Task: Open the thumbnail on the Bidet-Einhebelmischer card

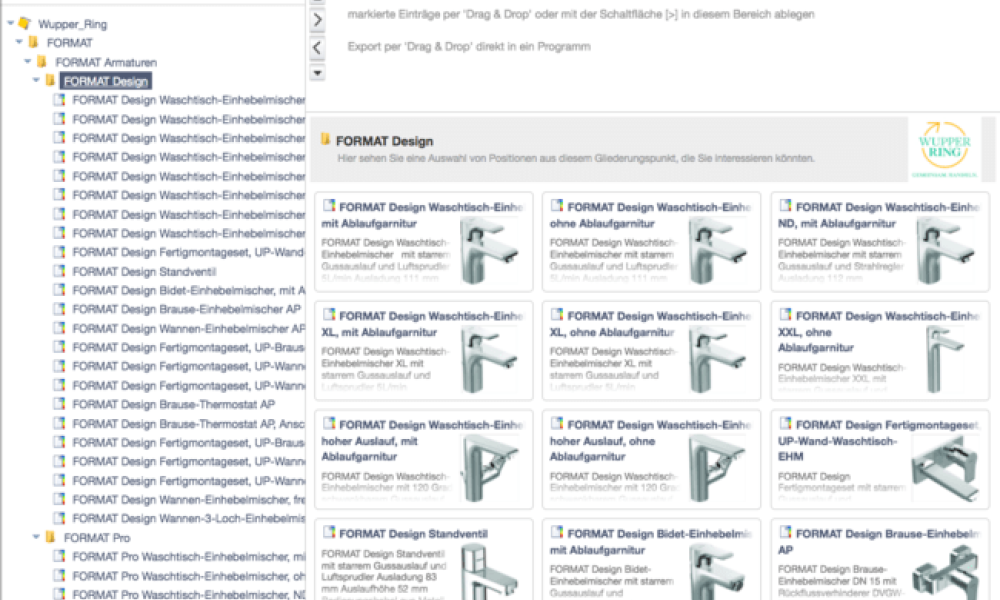Action: [x=717, y=573]
